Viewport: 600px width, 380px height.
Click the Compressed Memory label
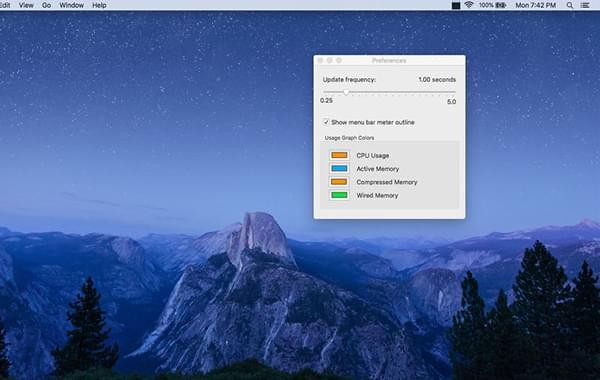tap(387, 182)
